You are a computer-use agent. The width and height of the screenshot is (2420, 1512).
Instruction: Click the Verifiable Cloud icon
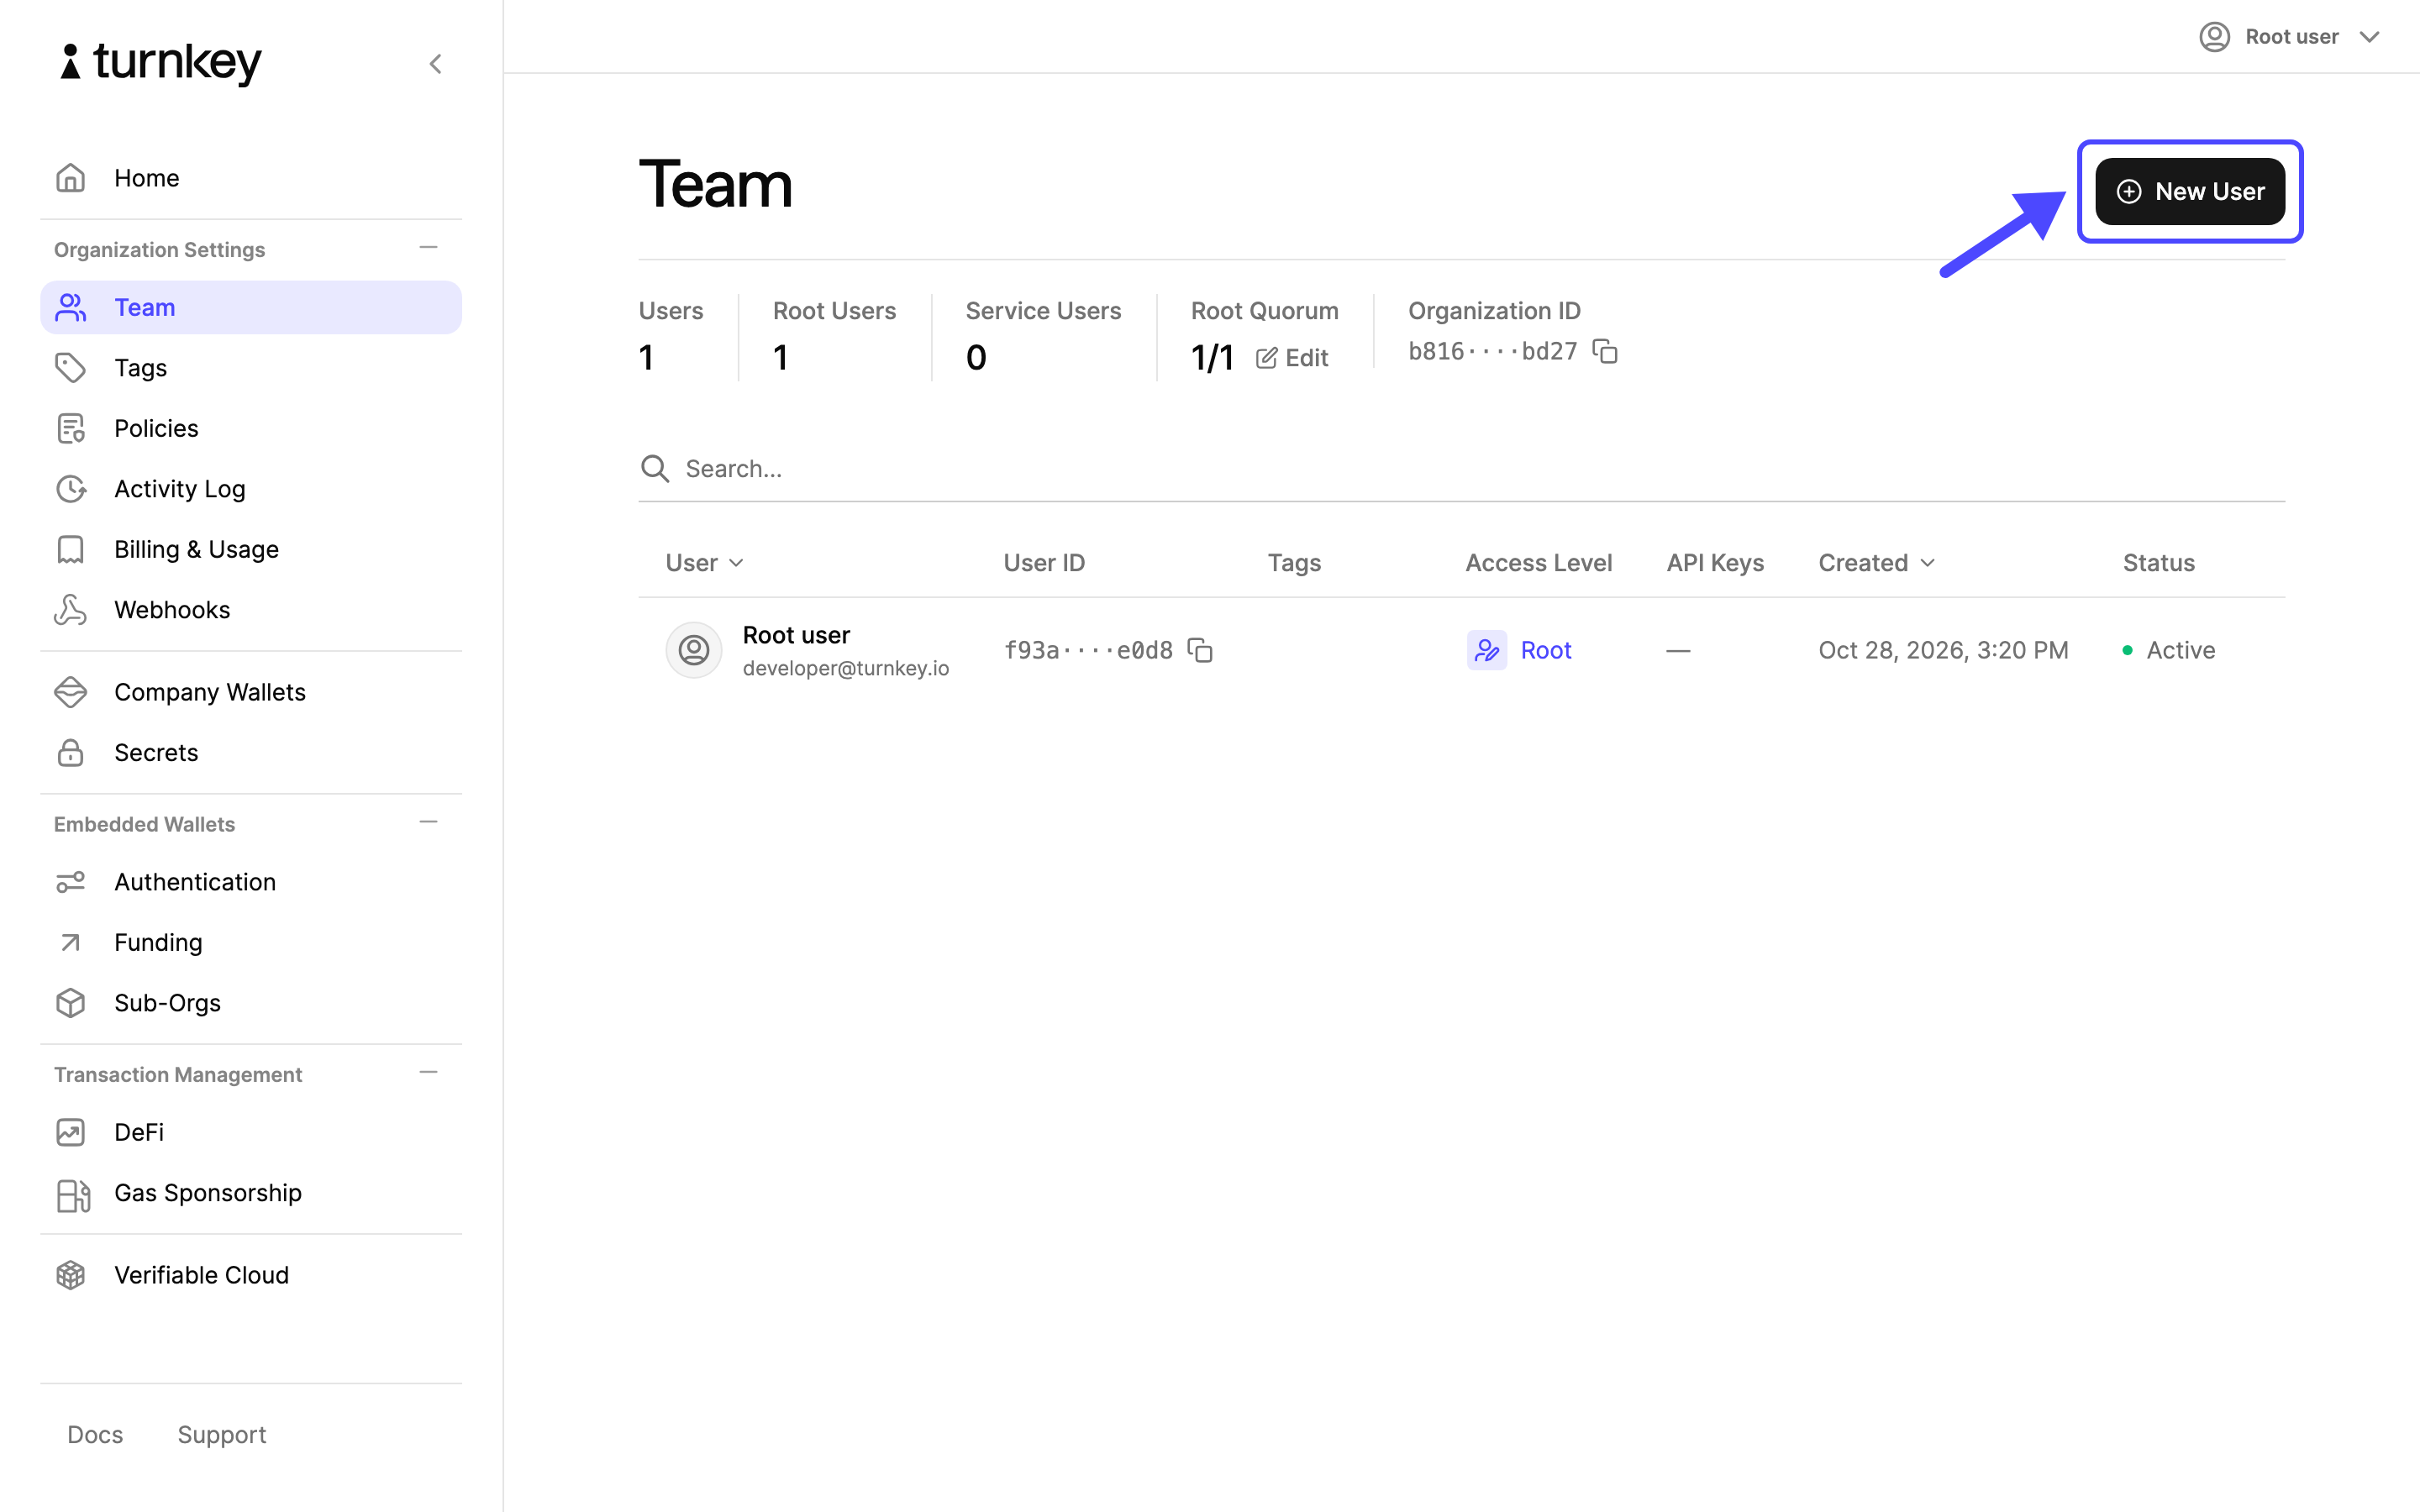[x=70, y=1275]
